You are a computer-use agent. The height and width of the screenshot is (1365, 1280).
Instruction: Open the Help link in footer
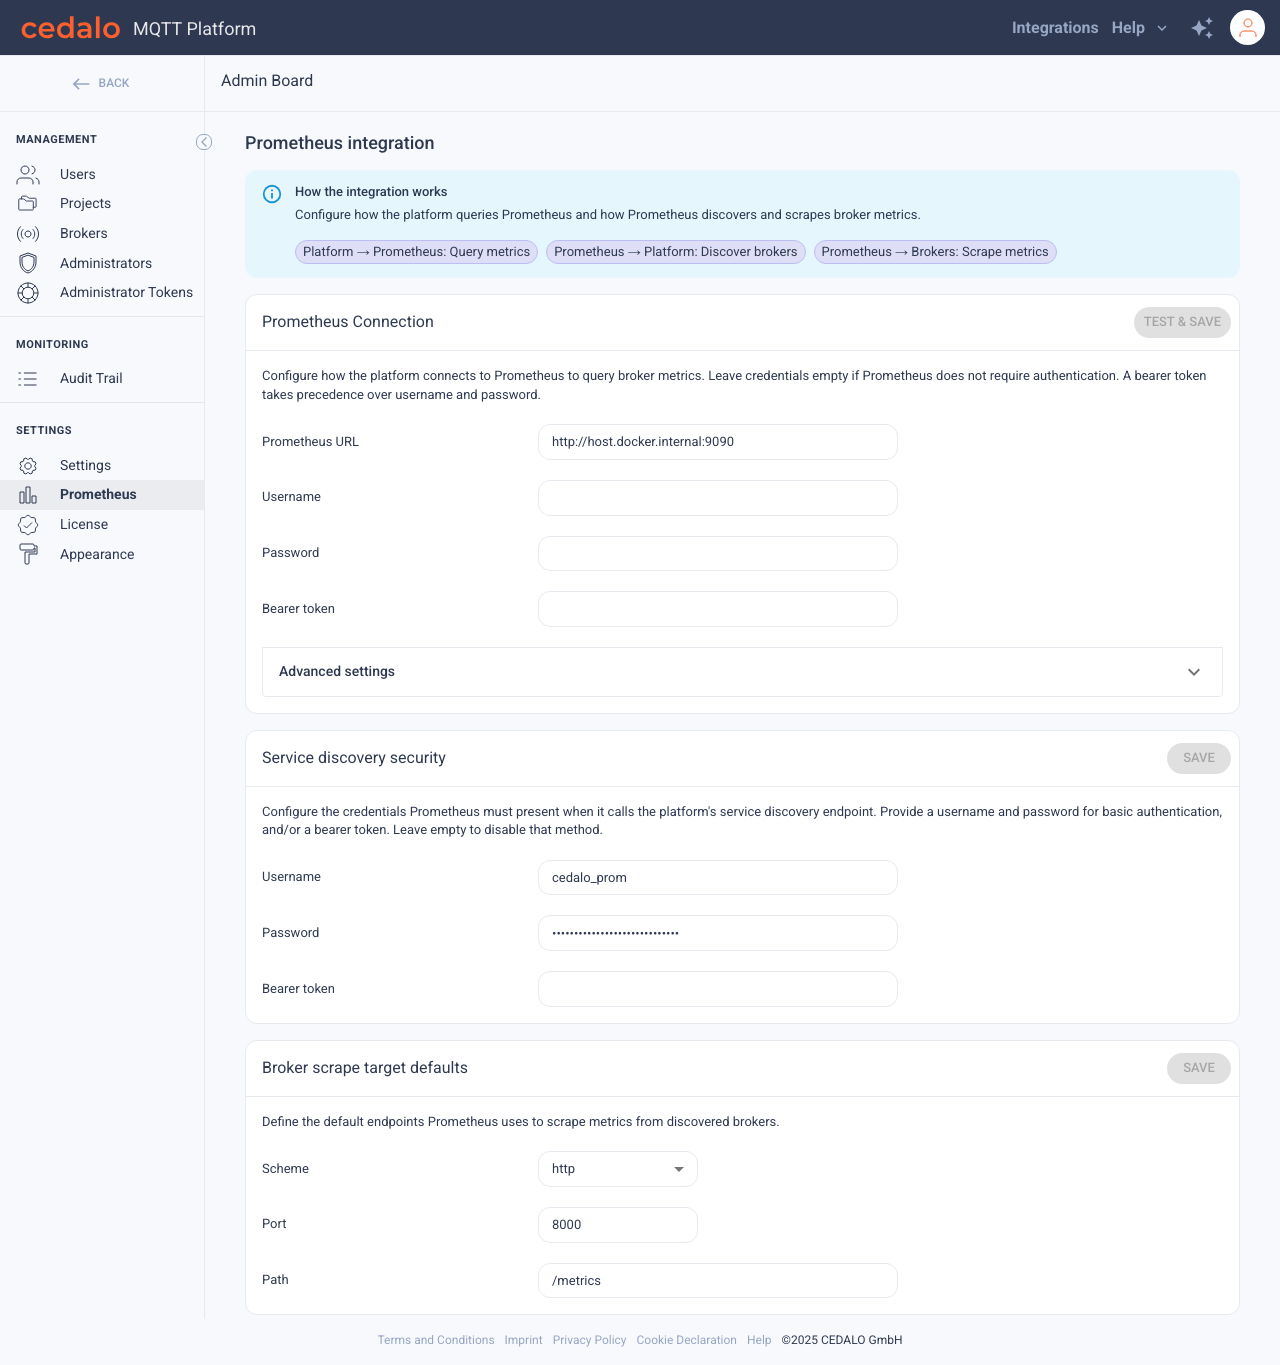coord(759,1341)
